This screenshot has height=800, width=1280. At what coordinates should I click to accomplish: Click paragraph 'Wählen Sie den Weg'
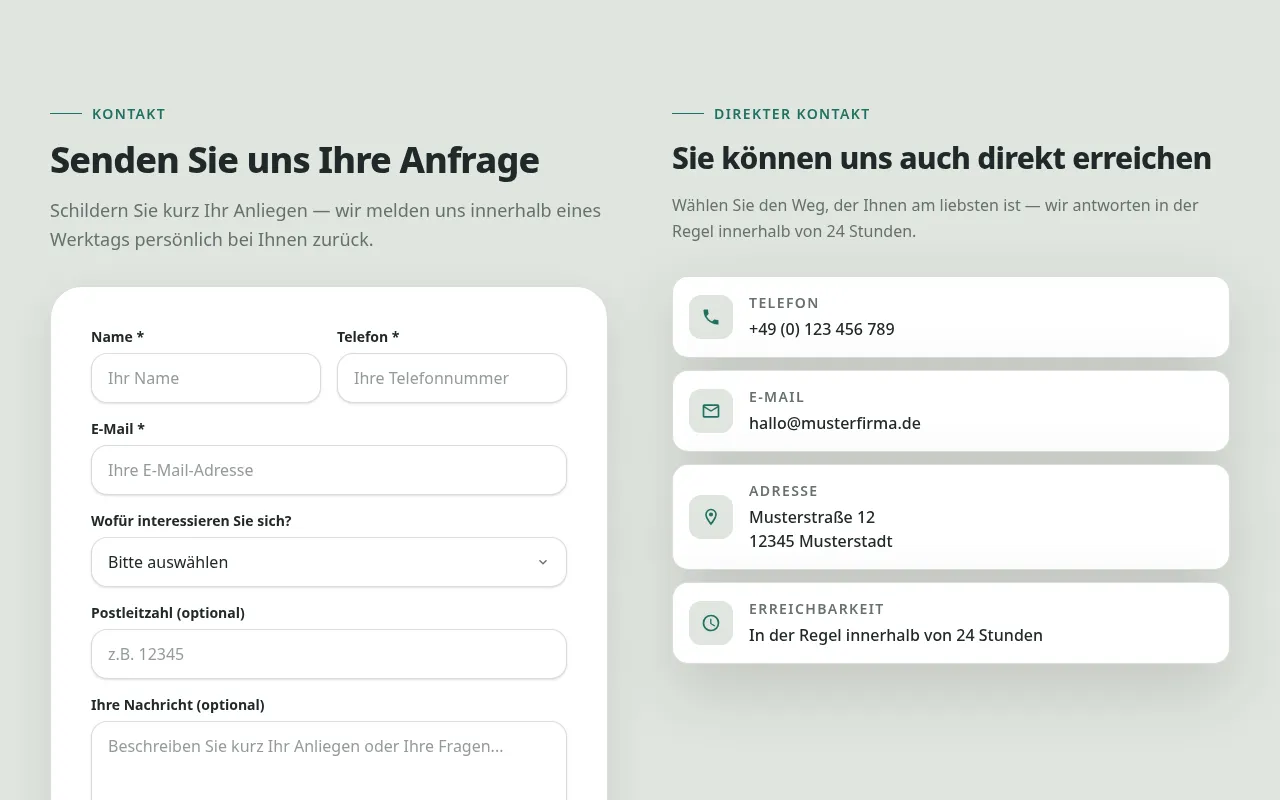pos(936,218)
